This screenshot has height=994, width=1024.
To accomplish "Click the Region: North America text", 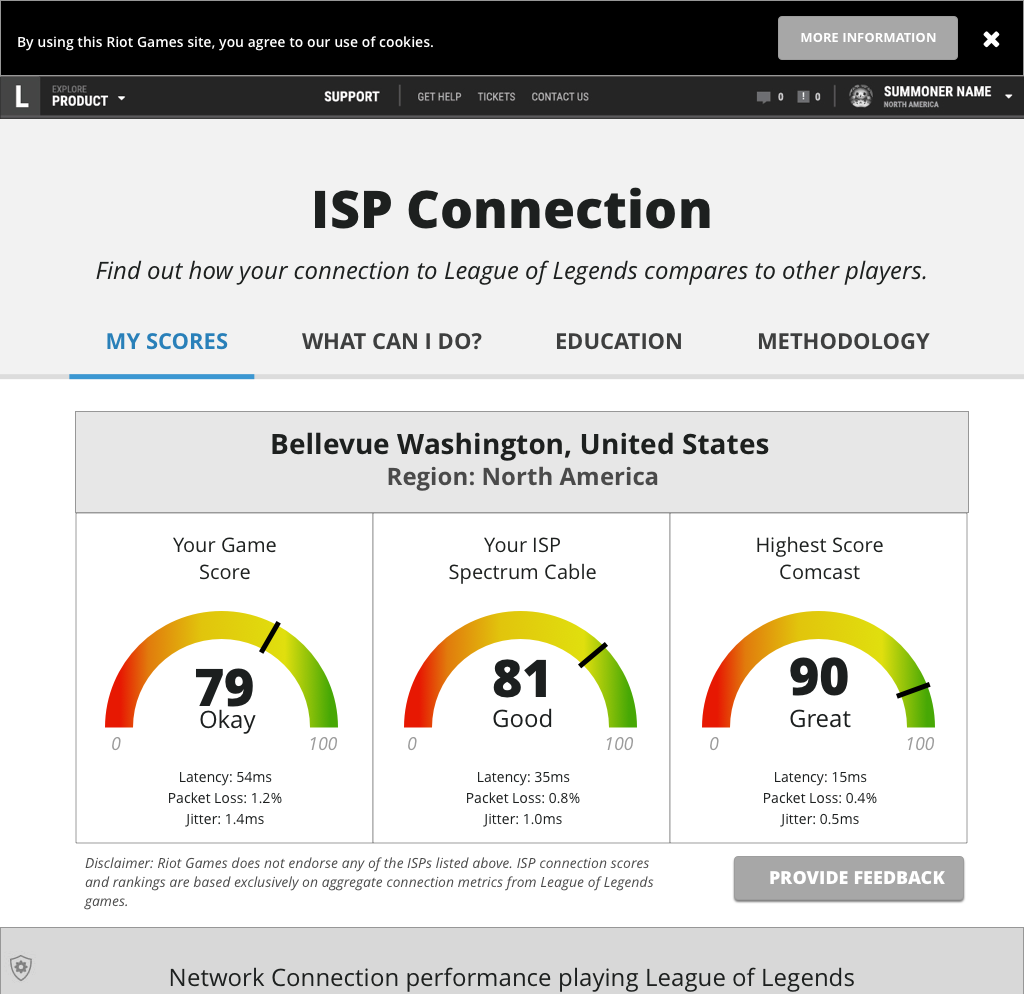I will pos(522,477).
